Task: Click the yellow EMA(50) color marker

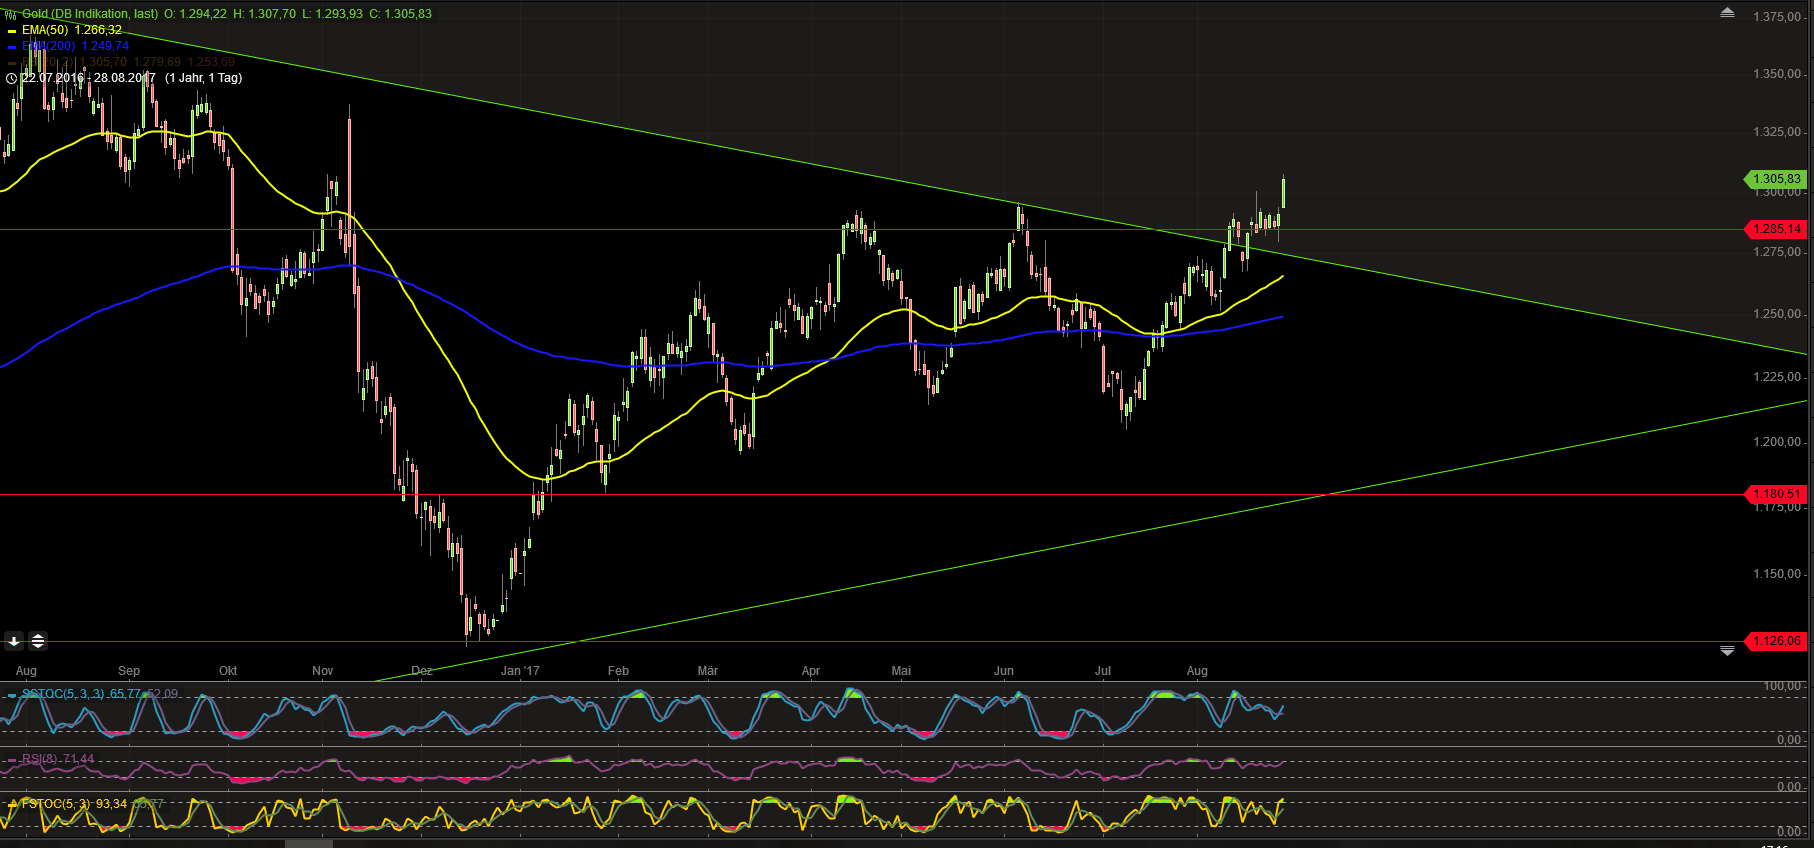Action: click(x=12, y=31)
